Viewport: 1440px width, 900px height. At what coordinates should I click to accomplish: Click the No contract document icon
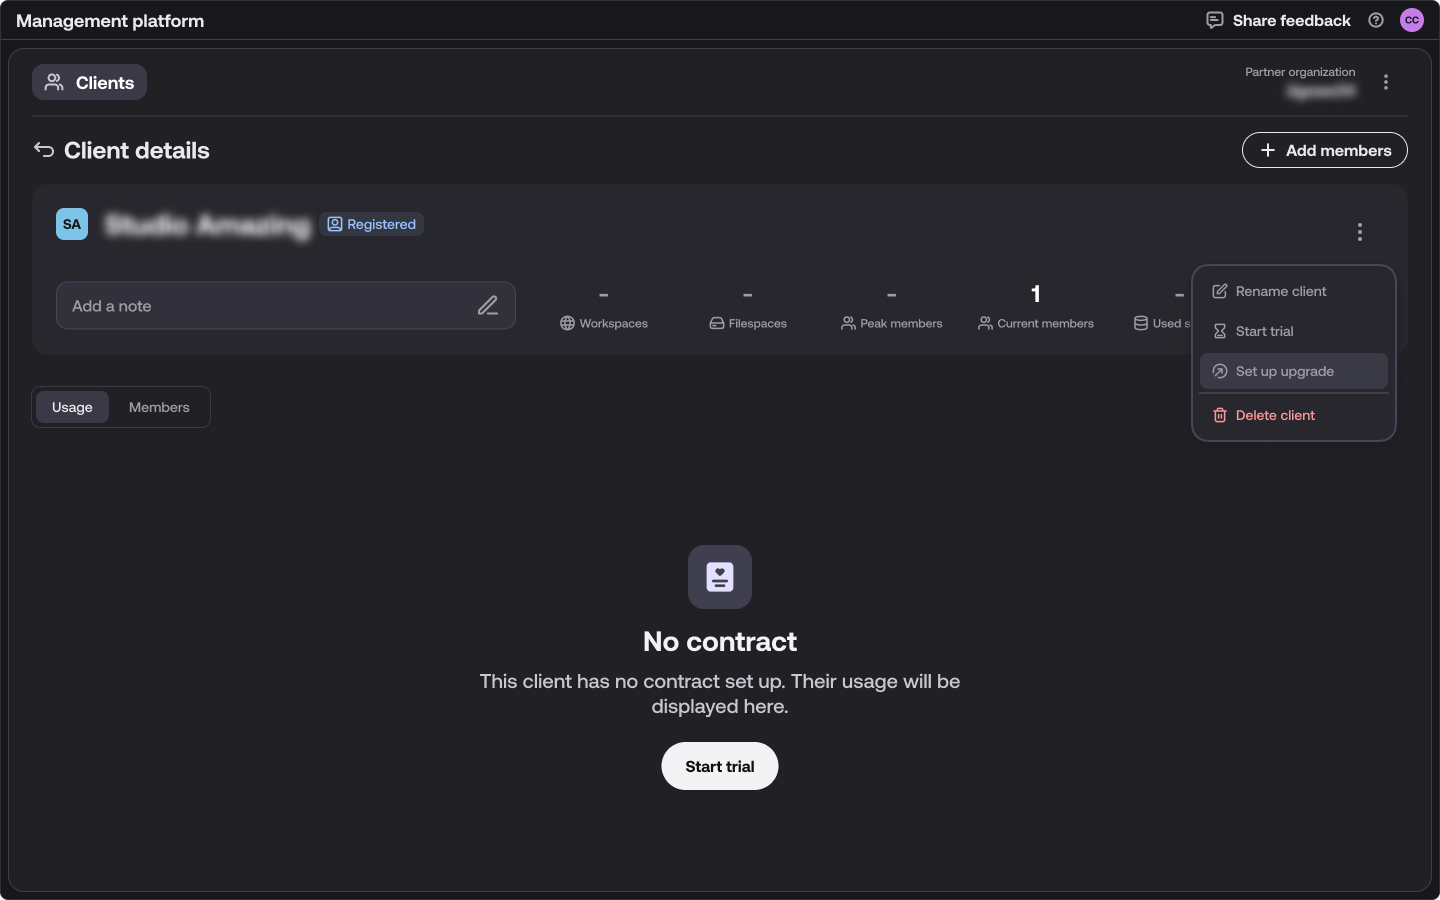pos(720,577)
